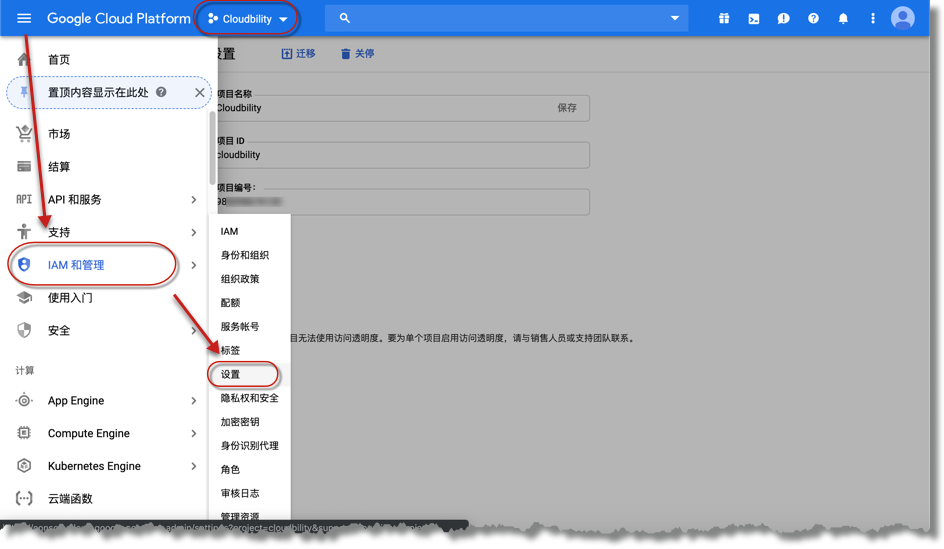
Task: Expand 安全 submenu chevron
Action: [x=193, y=330]
